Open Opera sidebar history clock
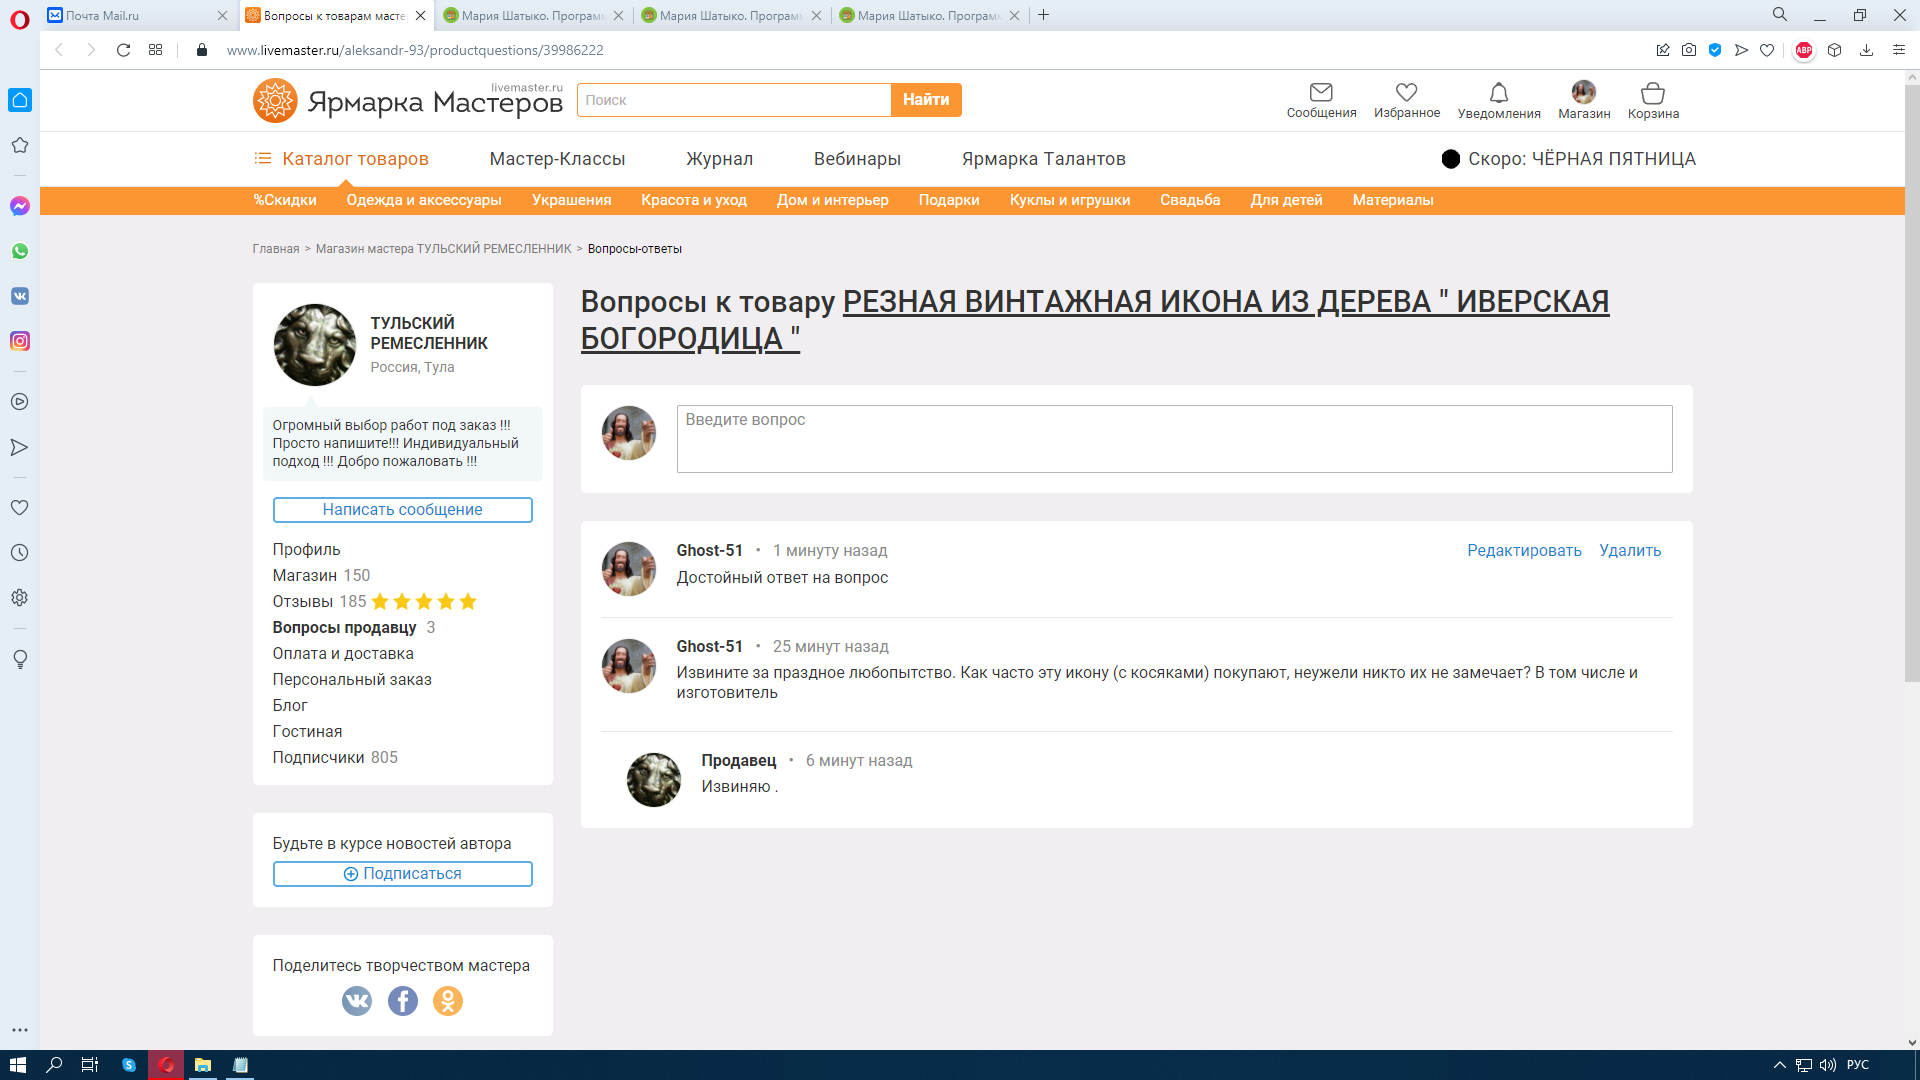Viewport: 1920px width, 1080px height. (20, 552)
